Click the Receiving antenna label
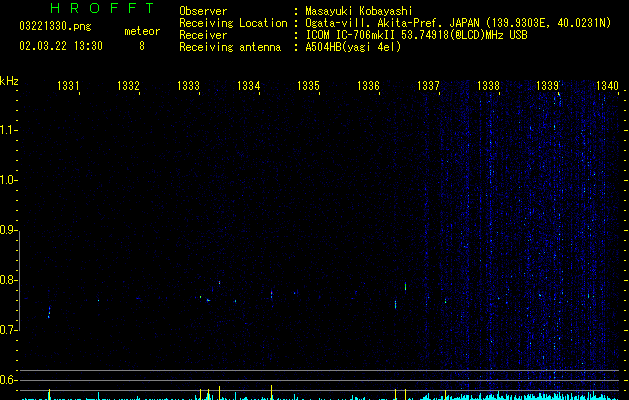This screenshot has height=400, width=629. click(x=230, y=47)
